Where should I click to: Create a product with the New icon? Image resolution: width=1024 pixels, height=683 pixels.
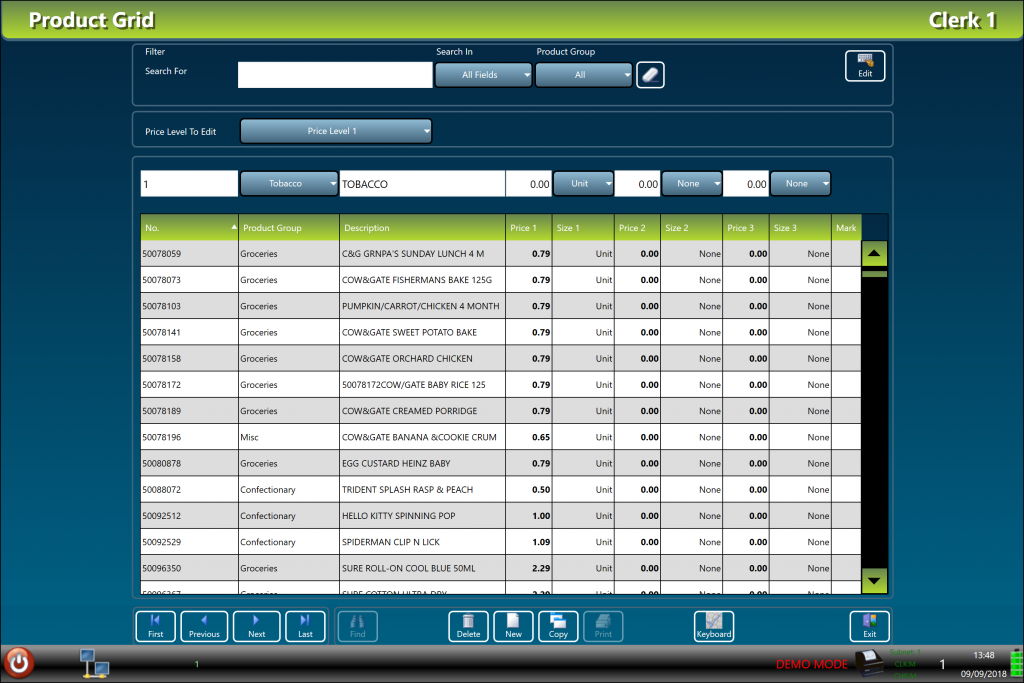pyautogui.click(x=513, y=626)
